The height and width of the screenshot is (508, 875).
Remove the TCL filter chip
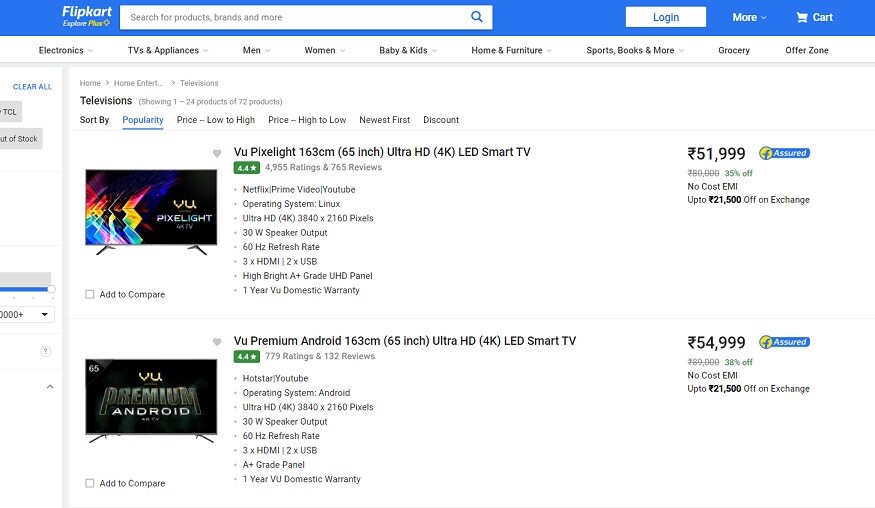(10, 112)
